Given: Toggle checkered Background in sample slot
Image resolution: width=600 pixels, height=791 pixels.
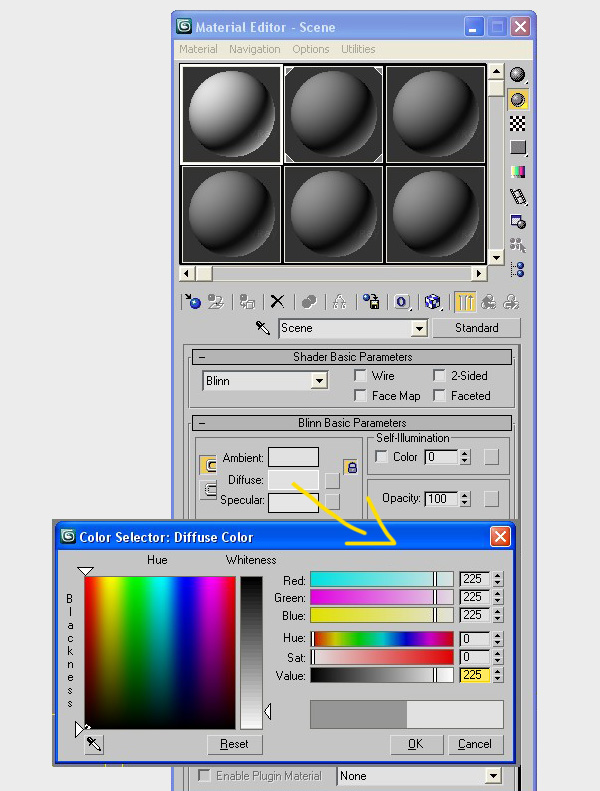Looking at the screenshot, I should (517, 123).
